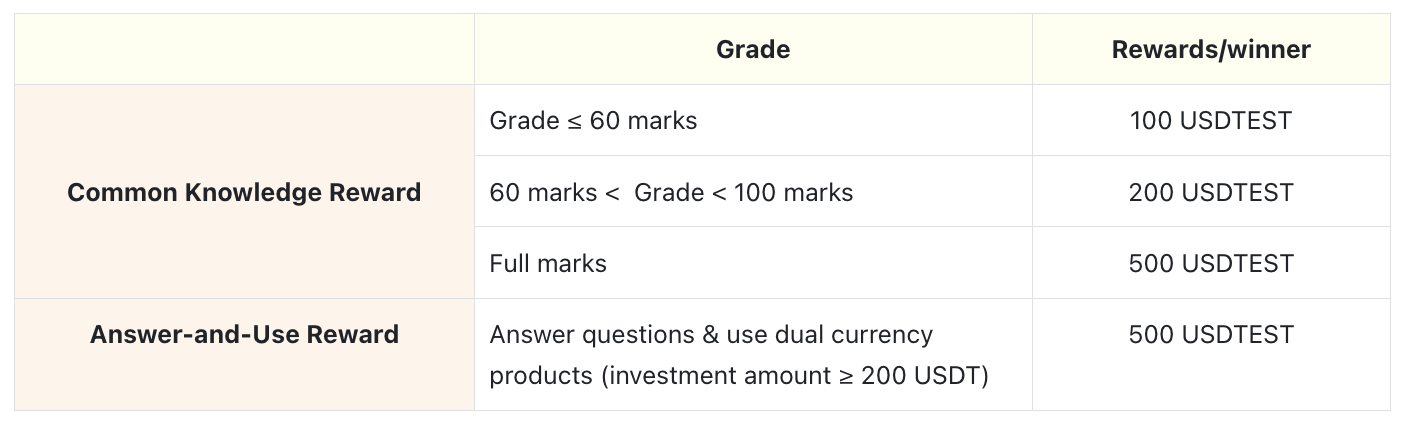
Task: Select the "Grade ≤ 60 marks" cell
Action: 593,121
